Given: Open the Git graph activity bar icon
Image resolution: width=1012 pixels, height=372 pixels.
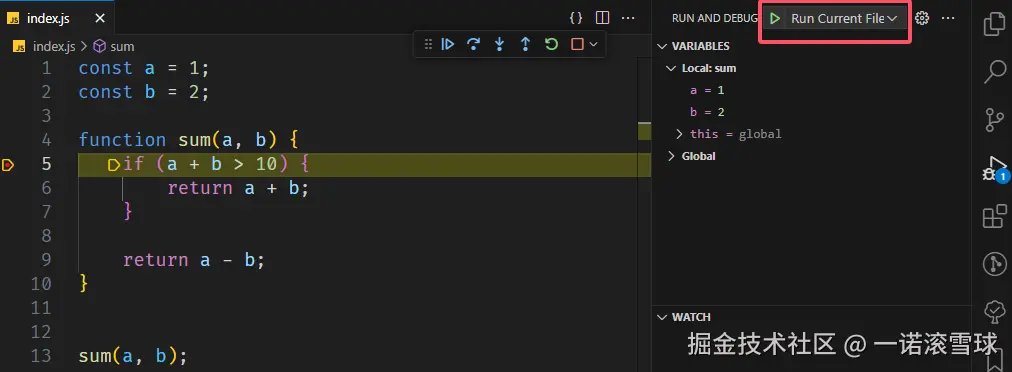Looking at the screenshot, I should click(x=995, y=264).
